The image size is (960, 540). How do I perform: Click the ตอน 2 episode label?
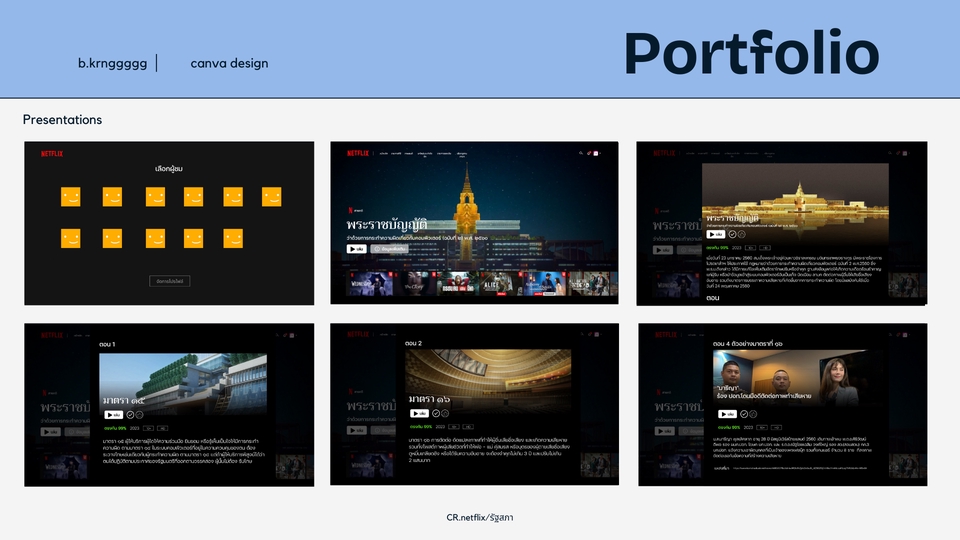(x=413, y=343)
